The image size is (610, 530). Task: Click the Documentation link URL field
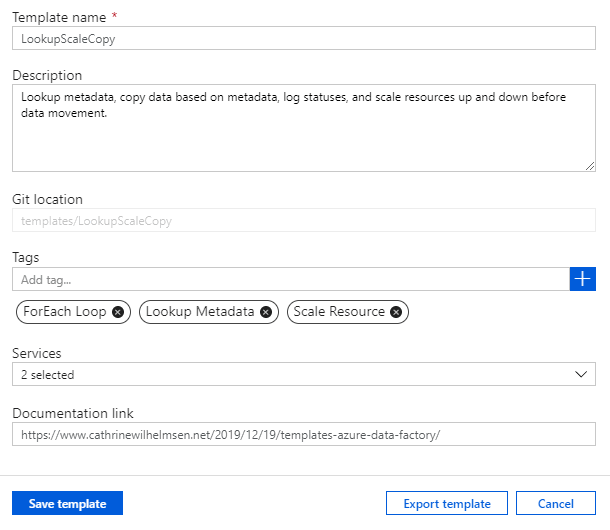[x=303, y=434]
